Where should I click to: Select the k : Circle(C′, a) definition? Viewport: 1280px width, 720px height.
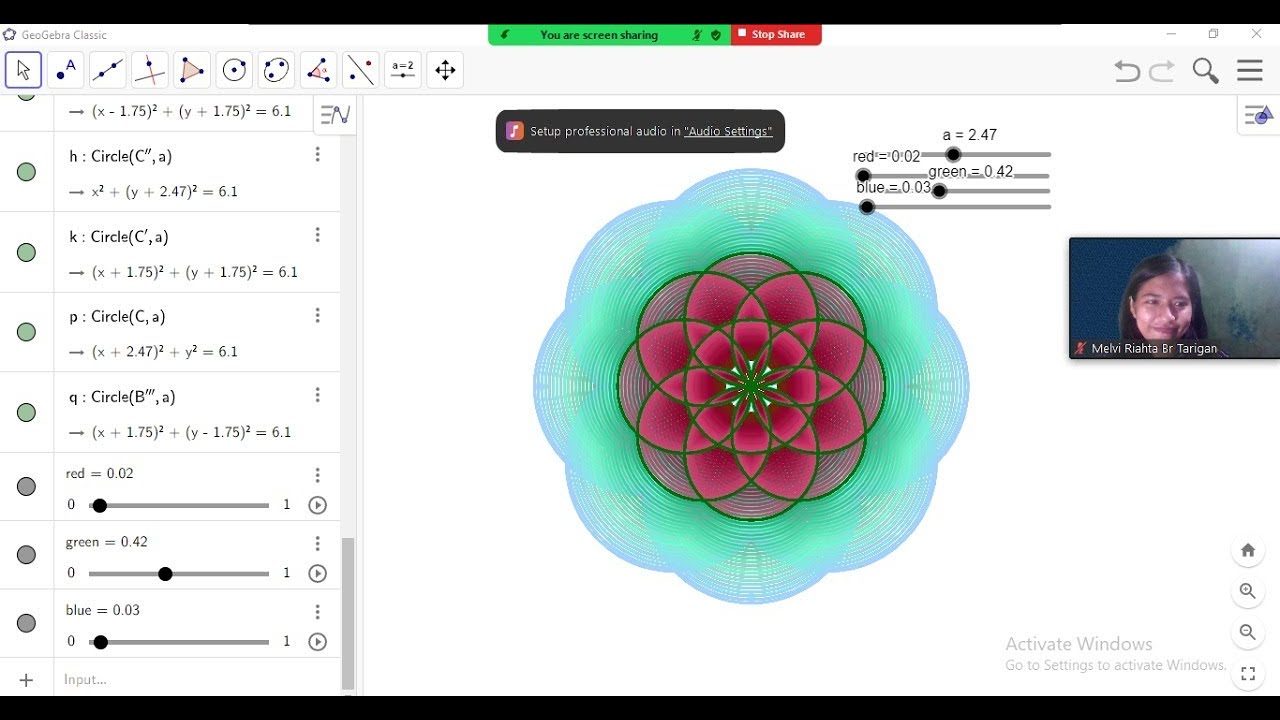[x=119, y=237]
